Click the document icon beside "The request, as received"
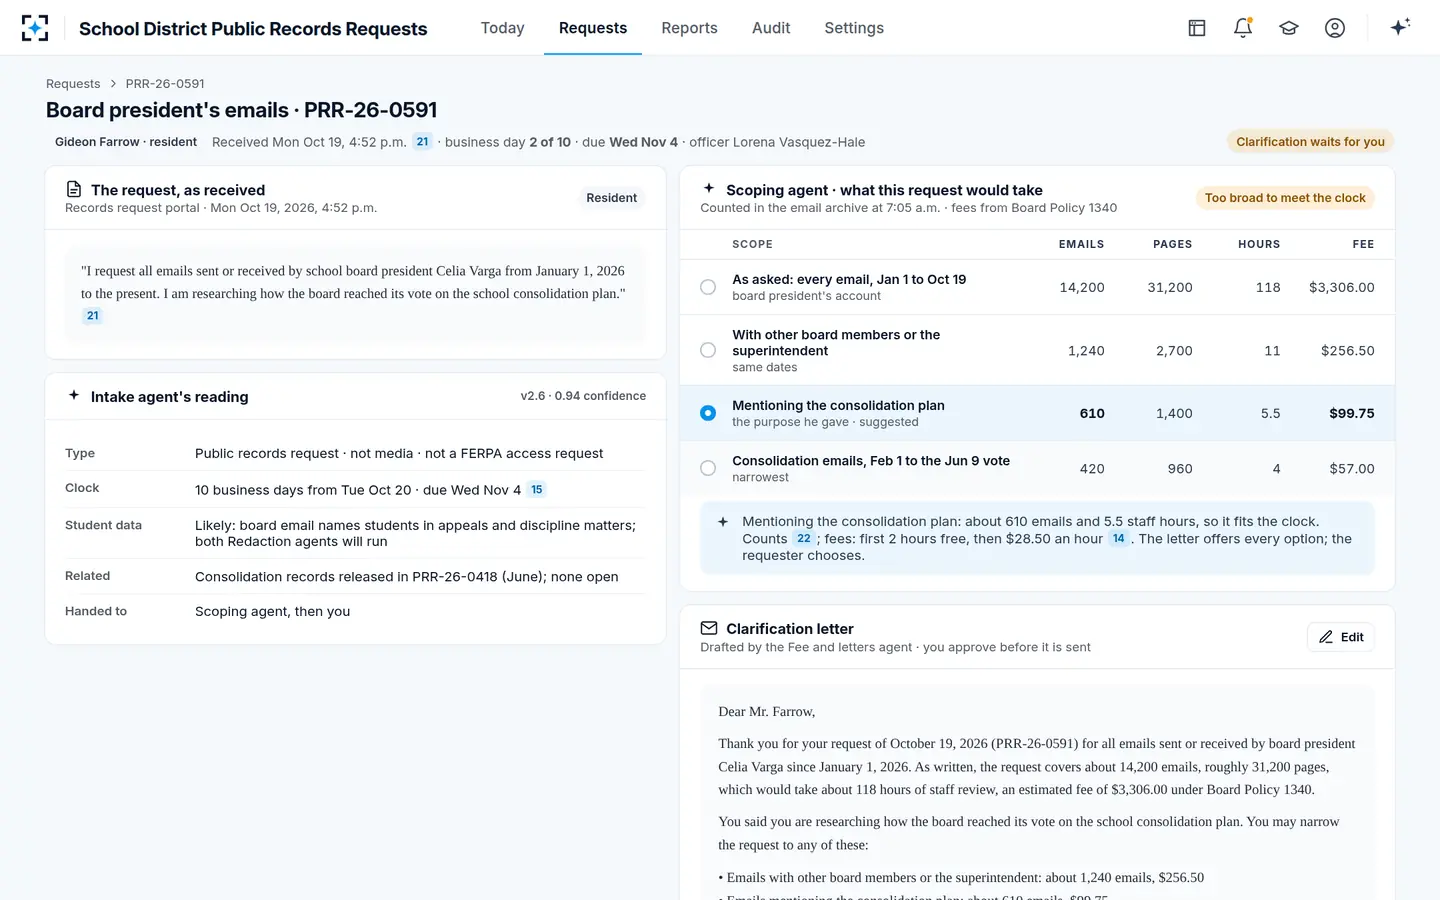This screenshot has height=900, width=1440. 74,189
